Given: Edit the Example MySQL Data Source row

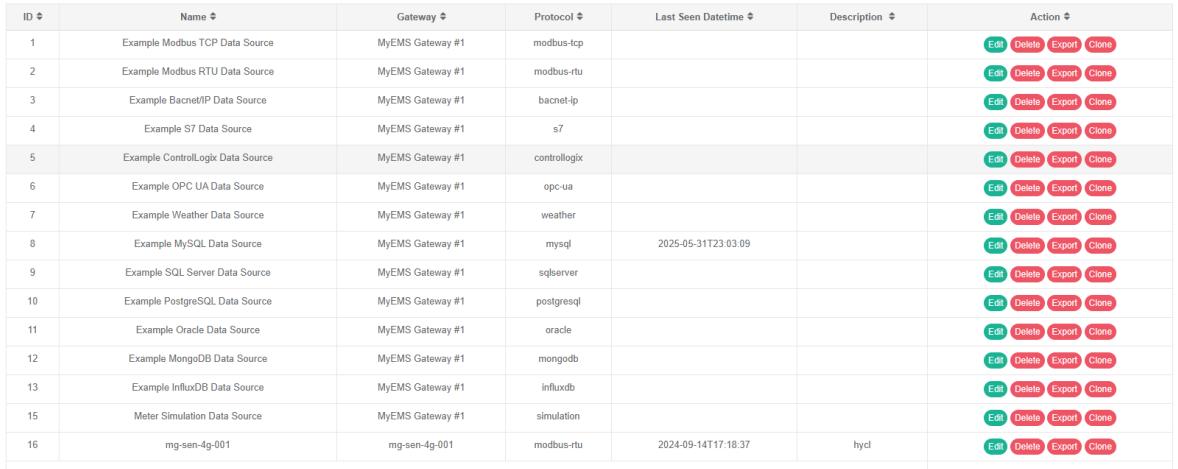Looking at the screenshot, I should point(995,244).
